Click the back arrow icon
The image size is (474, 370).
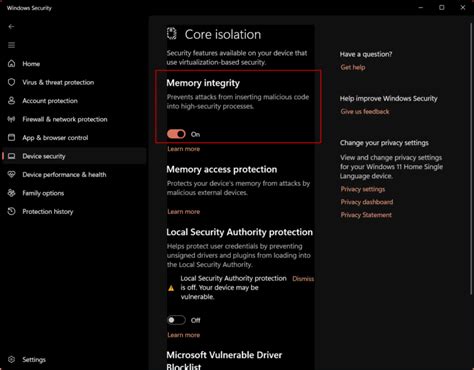pos(11,26)
